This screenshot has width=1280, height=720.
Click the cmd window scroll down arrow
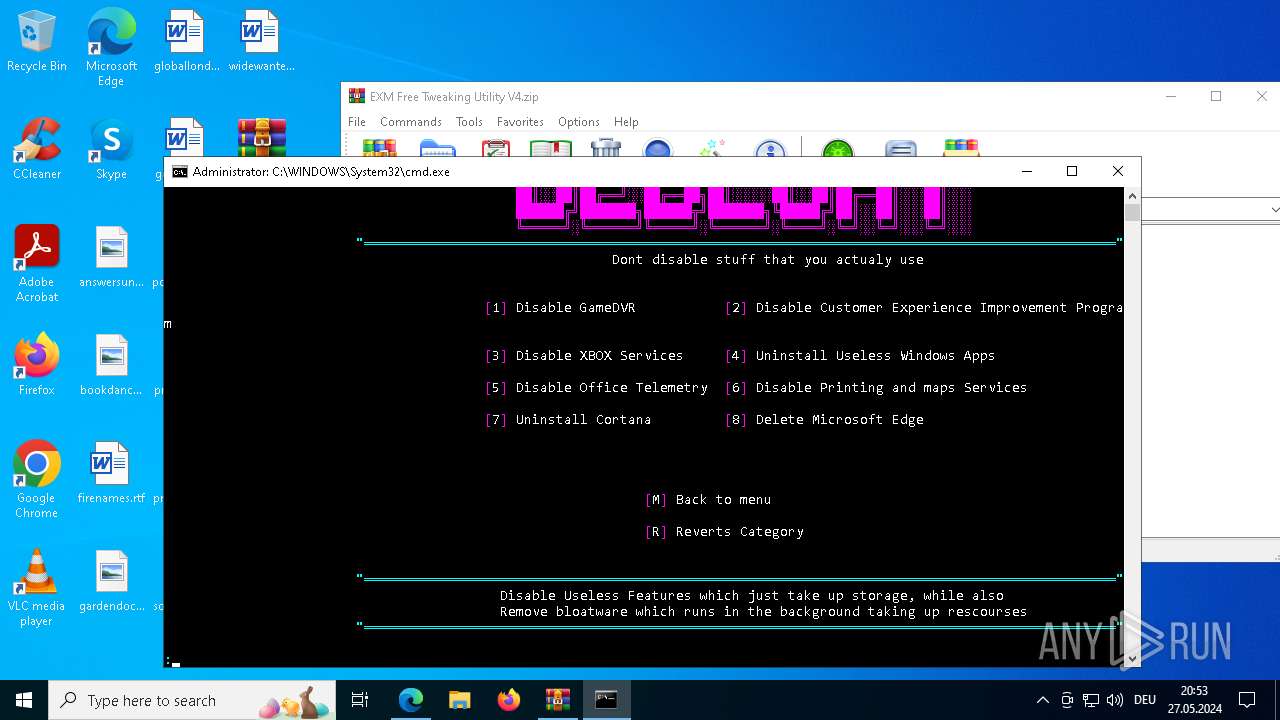pos(1132,659)
